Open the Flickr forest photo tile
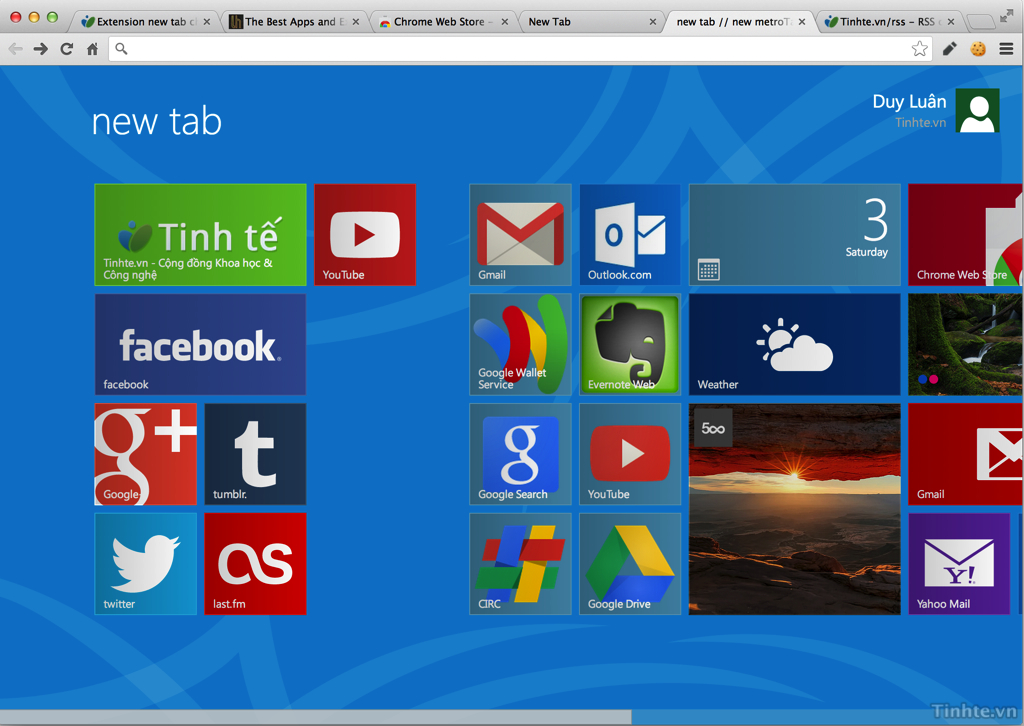The height and width of the screenshot is (726, 1024). point(966,344)
